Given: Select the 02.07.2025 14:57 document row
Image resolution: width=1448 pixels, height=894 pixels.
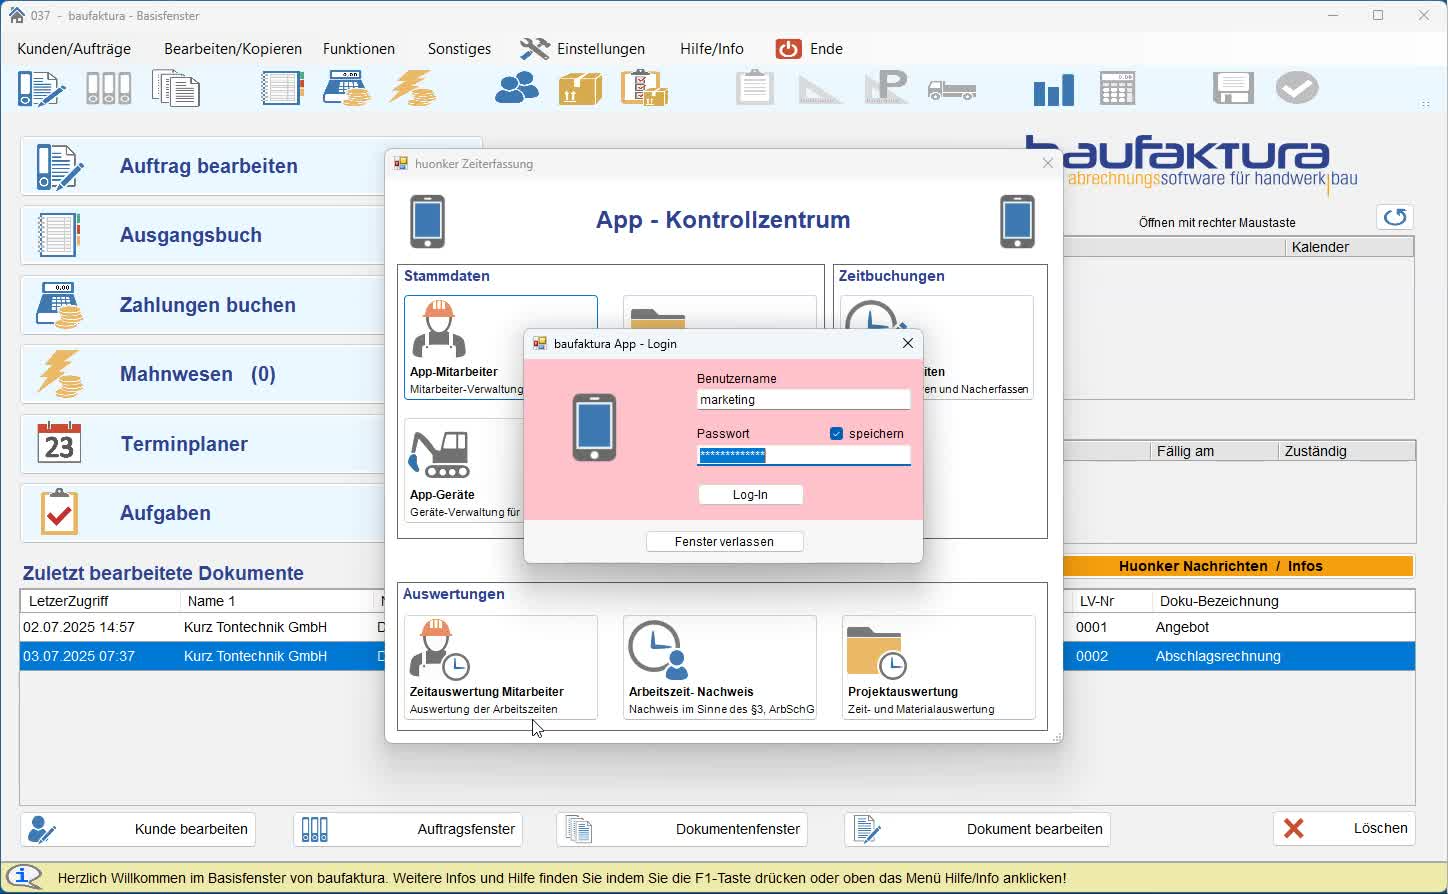Looking at the screenshot, I should [x=202, y=627].
